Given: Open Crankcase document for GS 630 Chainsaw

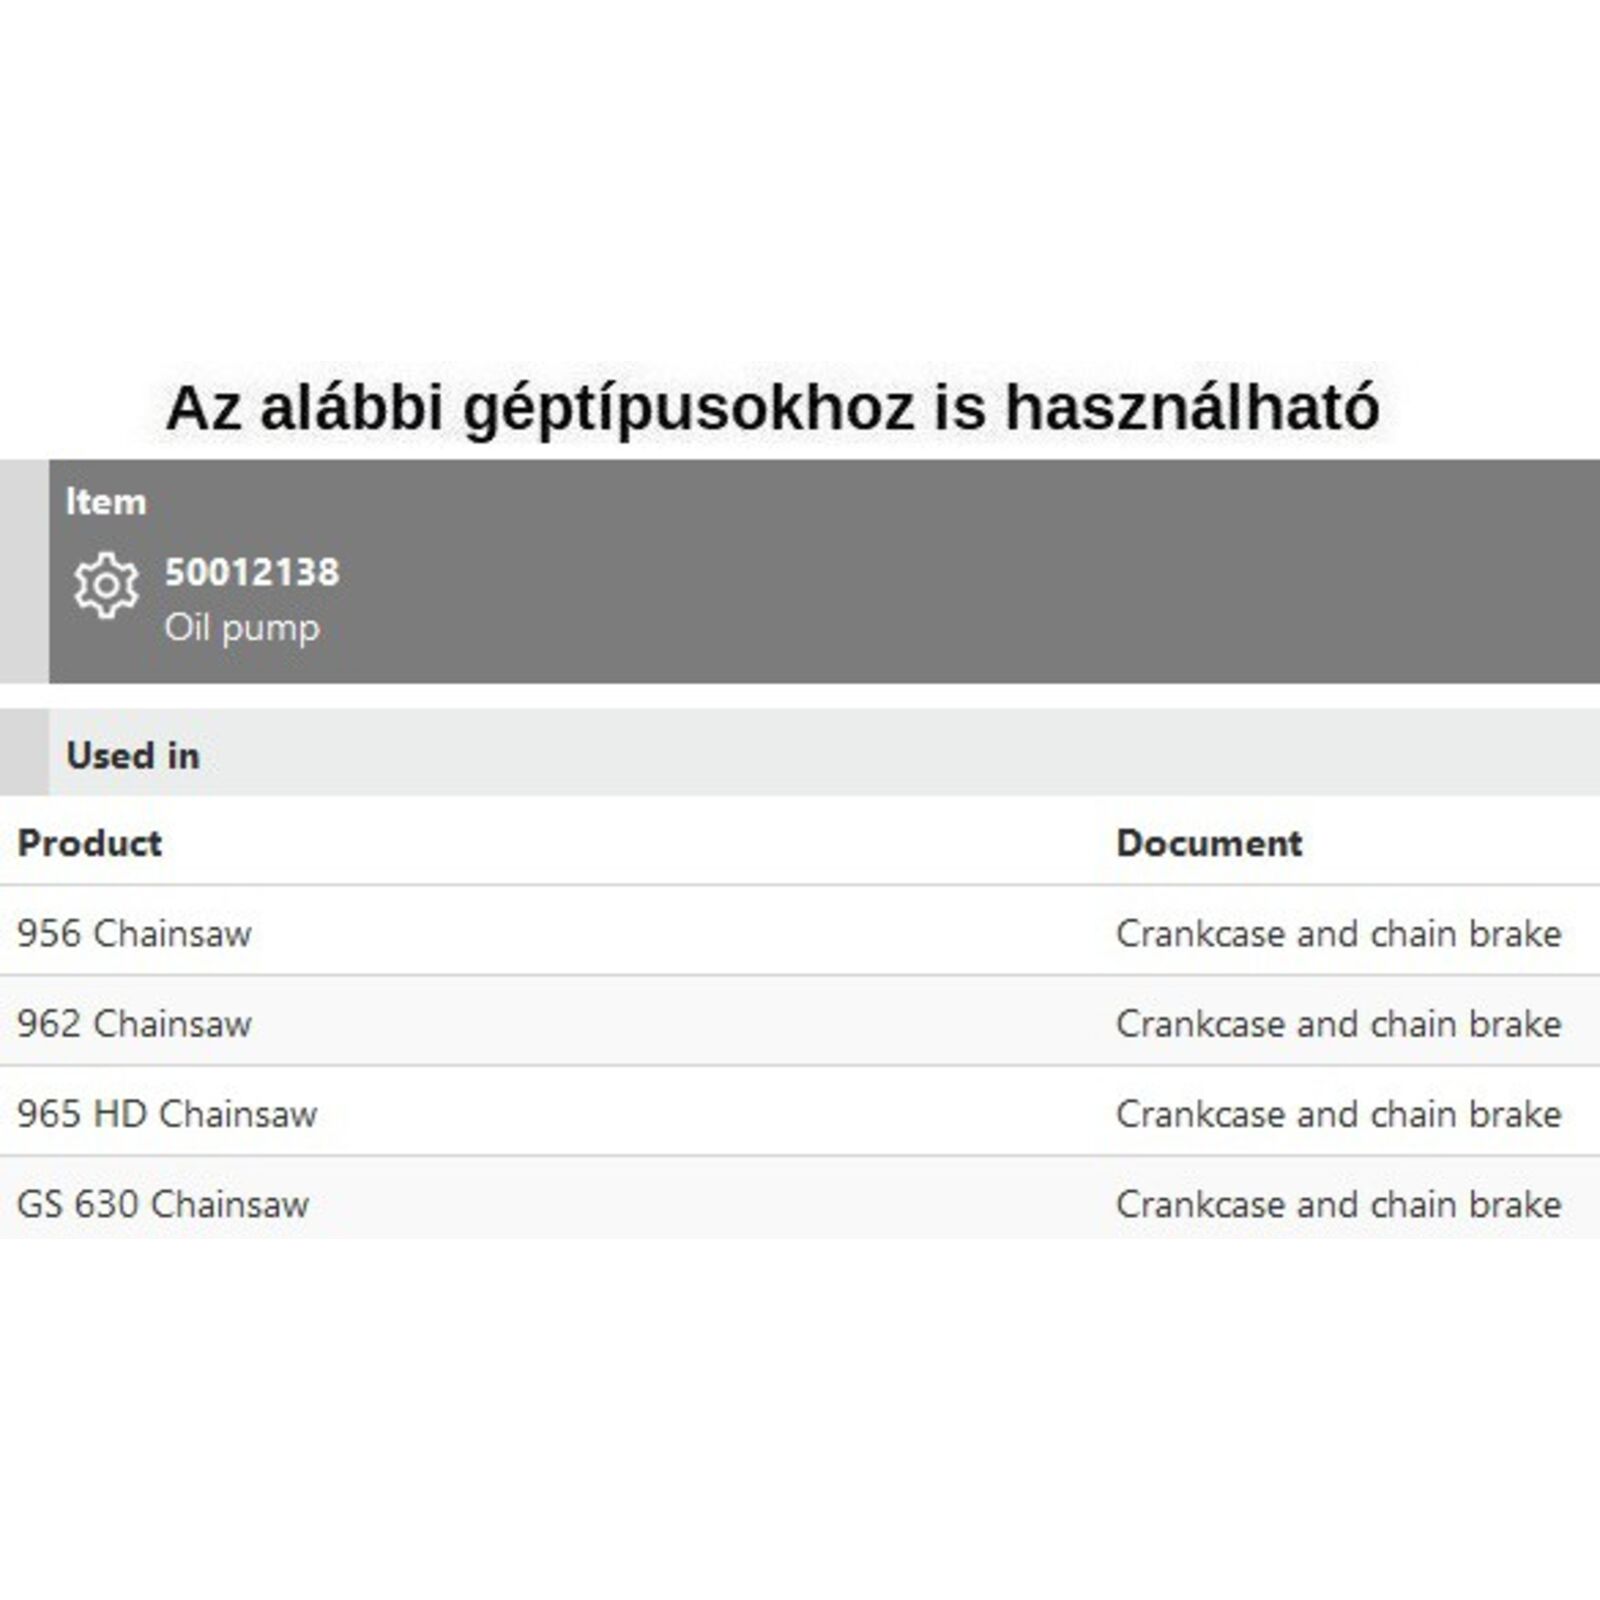Looking at the screenshot, I should [1338, 1204].
